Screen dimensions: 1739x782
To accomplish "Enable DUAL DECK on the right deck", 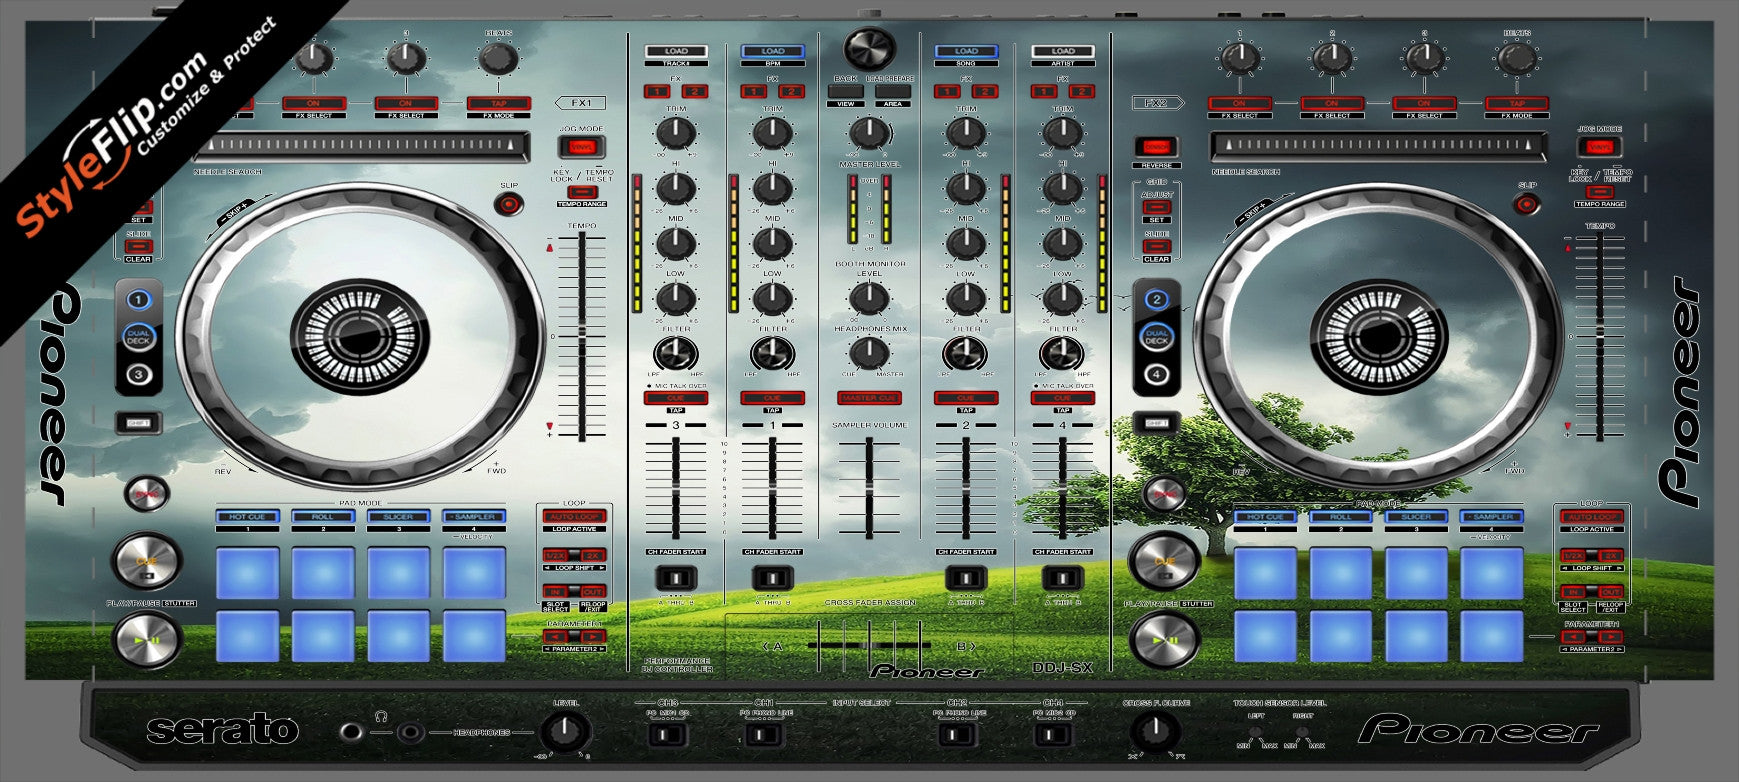I will [1157, 337].
